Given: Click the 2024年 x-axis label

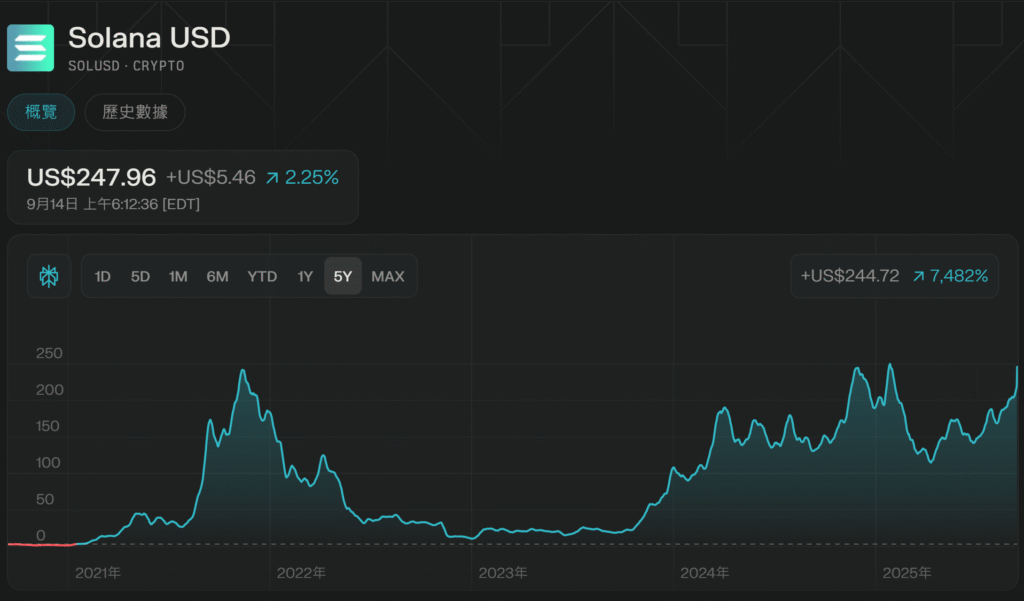Looking at the screenshot, I should click(x=705, y=573).
